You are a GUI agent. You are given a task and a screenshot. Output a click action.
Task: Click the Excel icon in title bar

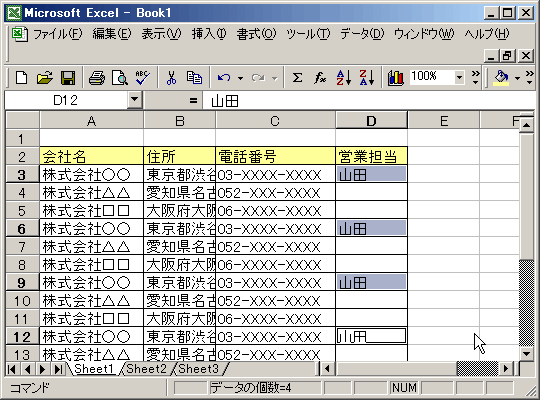click(x=14, y=13)
